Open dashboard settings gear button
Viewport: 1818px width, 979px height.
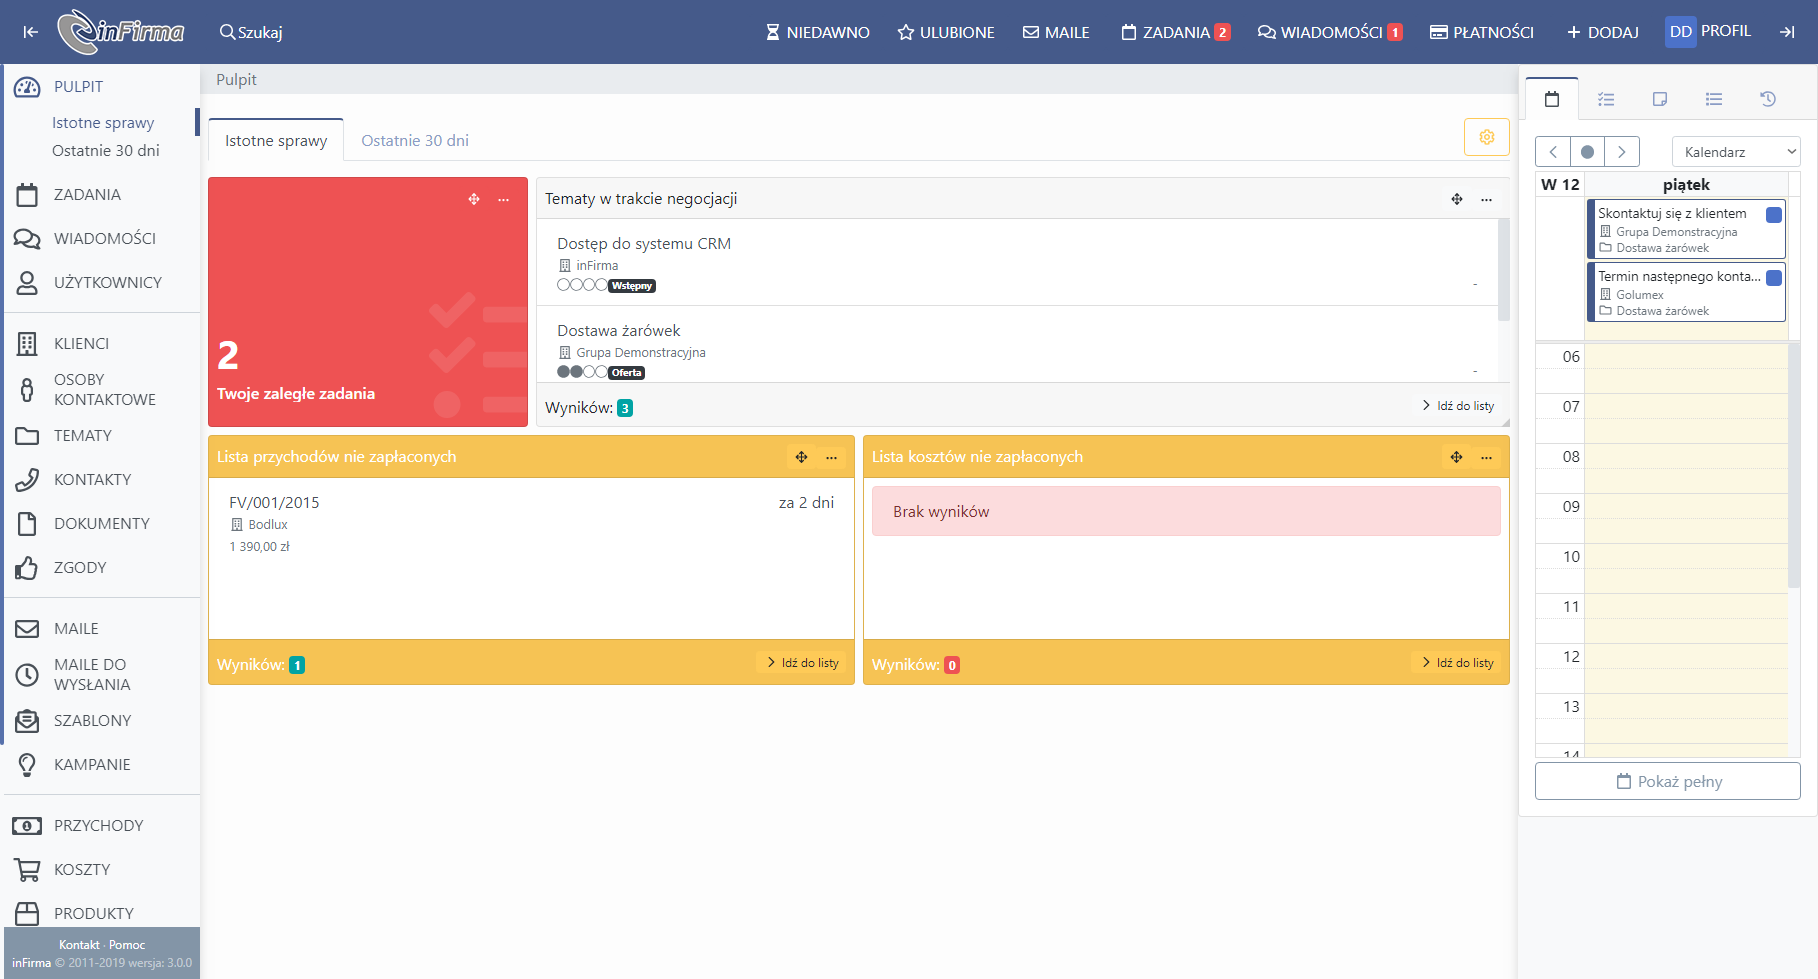[1487, 137]
